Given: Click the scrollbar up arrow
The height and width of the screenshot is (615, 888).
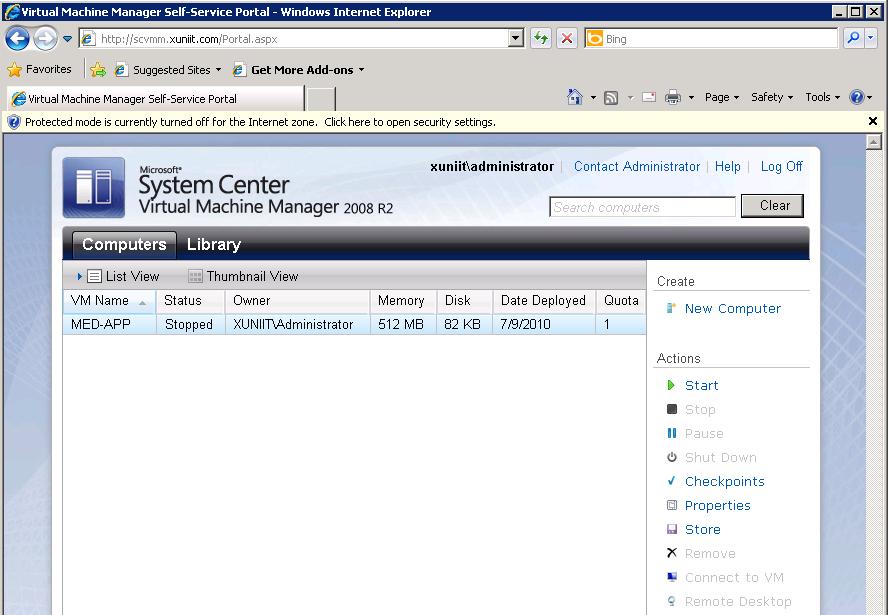Looking at the screenshot, I should (874, 142).
